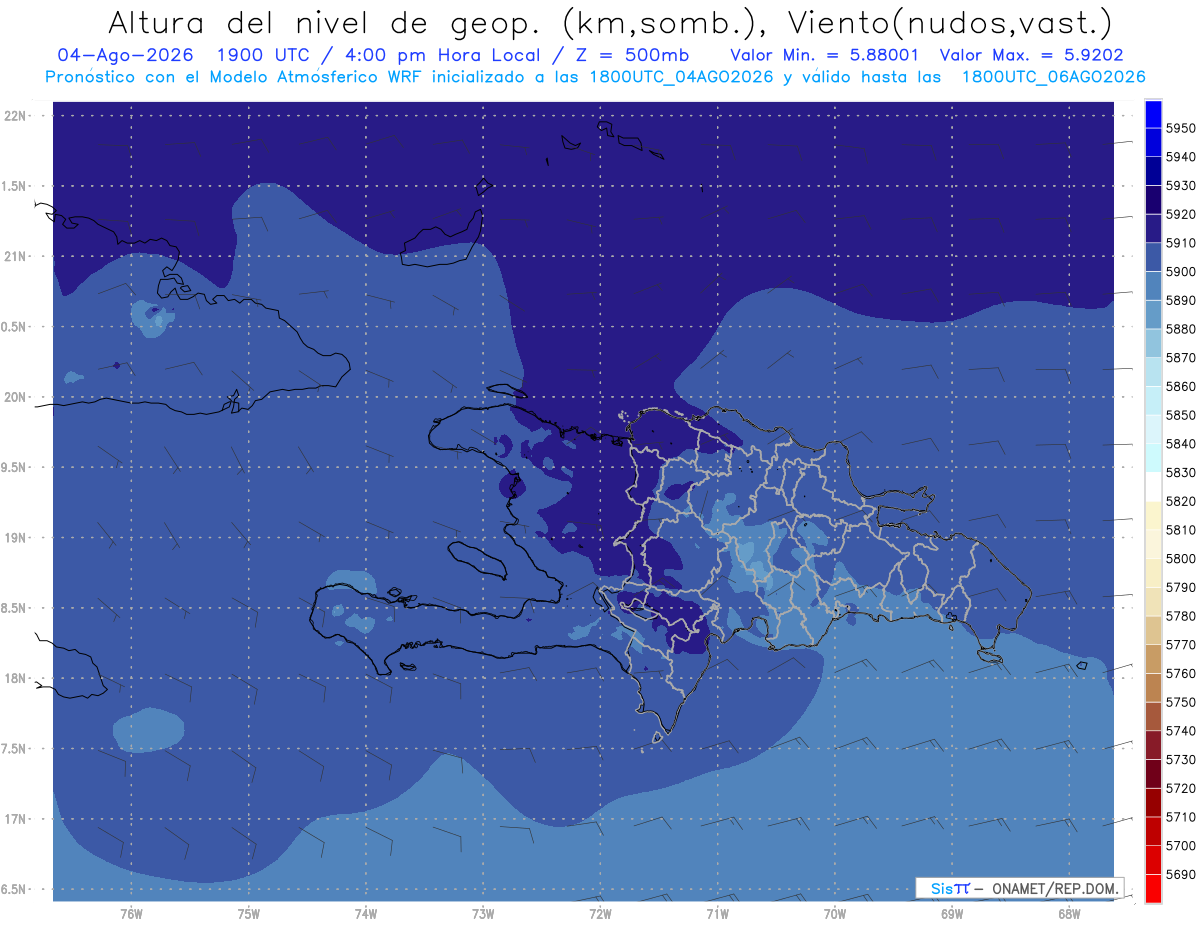
Task: Click the '5930' legend value
Action: (x=1181, y=186)
